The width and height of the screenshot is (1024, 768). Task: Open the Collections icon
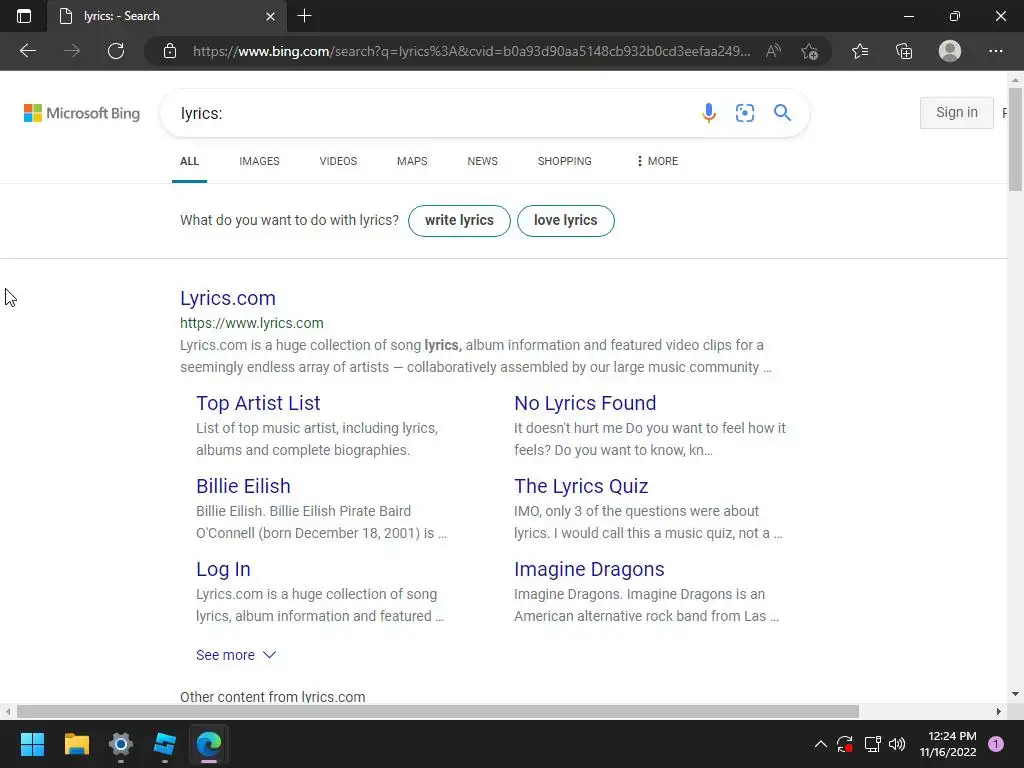(x=904, y=51)
